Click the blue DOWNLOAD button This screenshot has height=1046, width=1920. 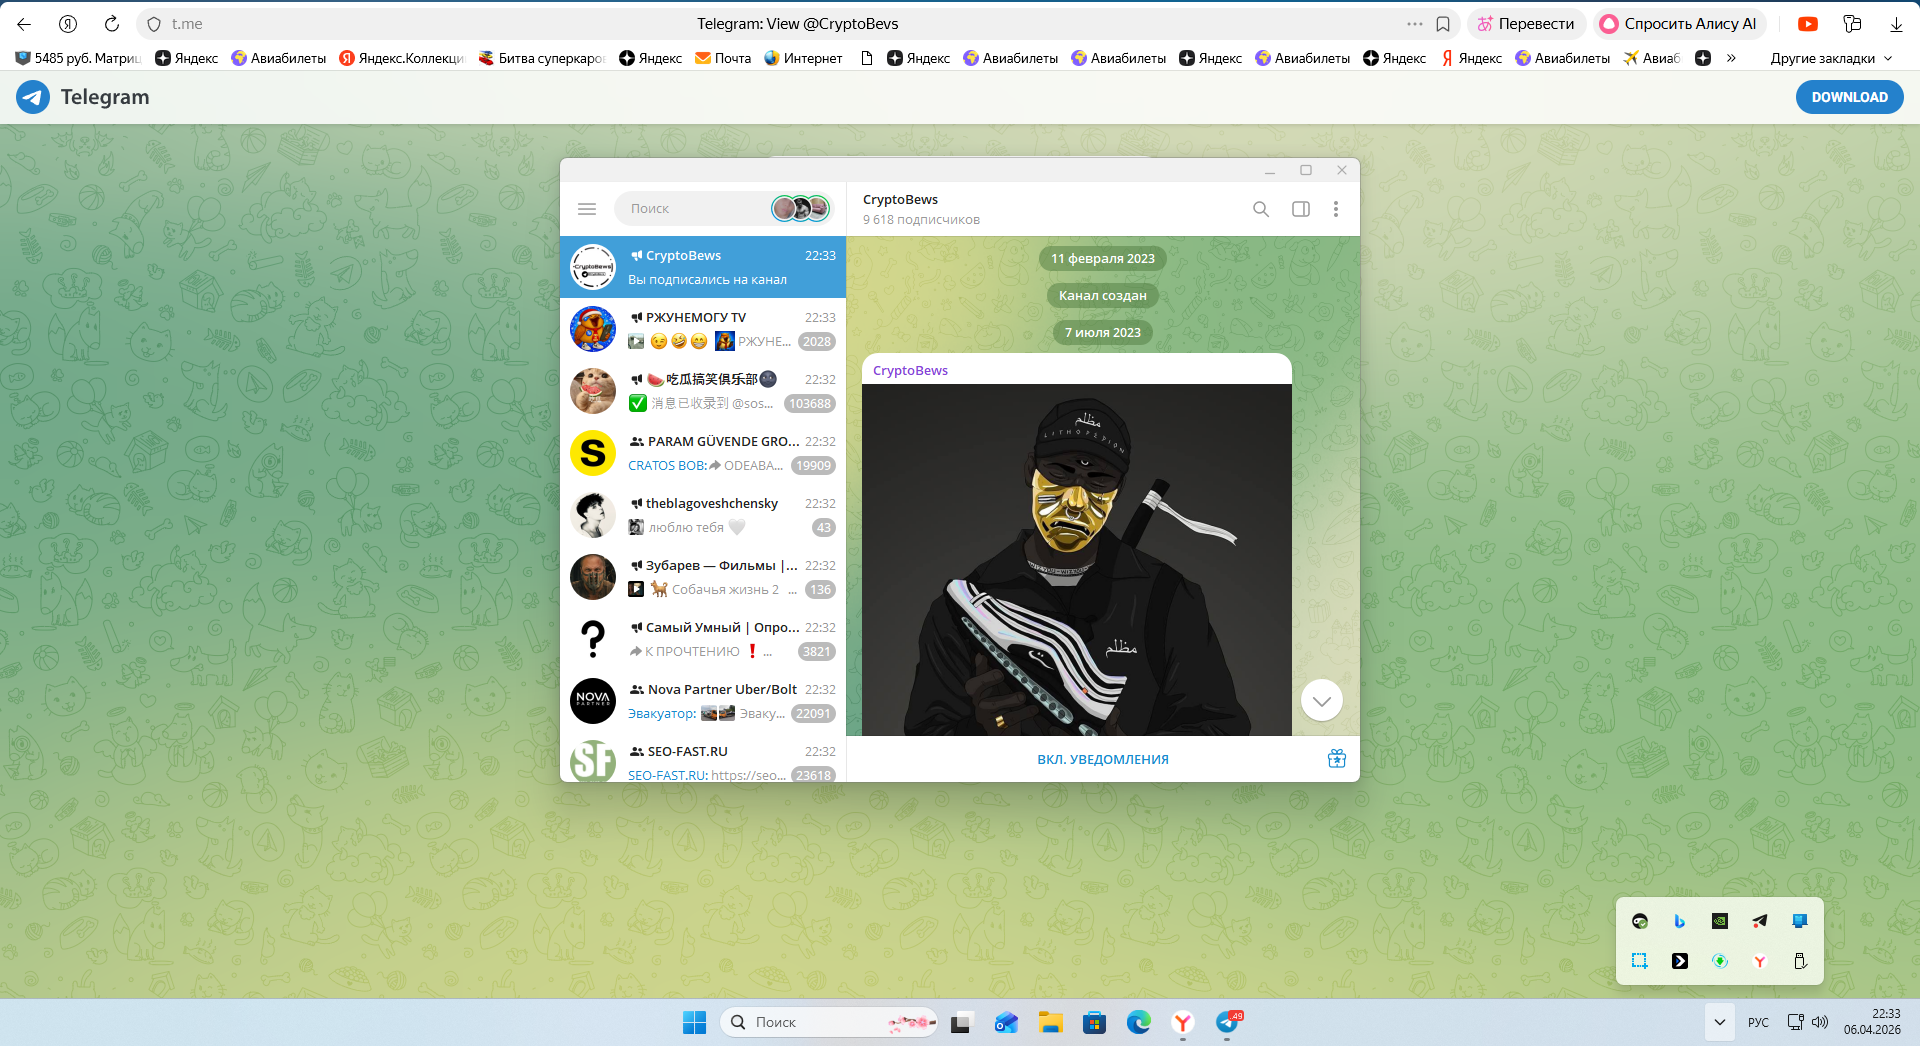pos(1849,97)
